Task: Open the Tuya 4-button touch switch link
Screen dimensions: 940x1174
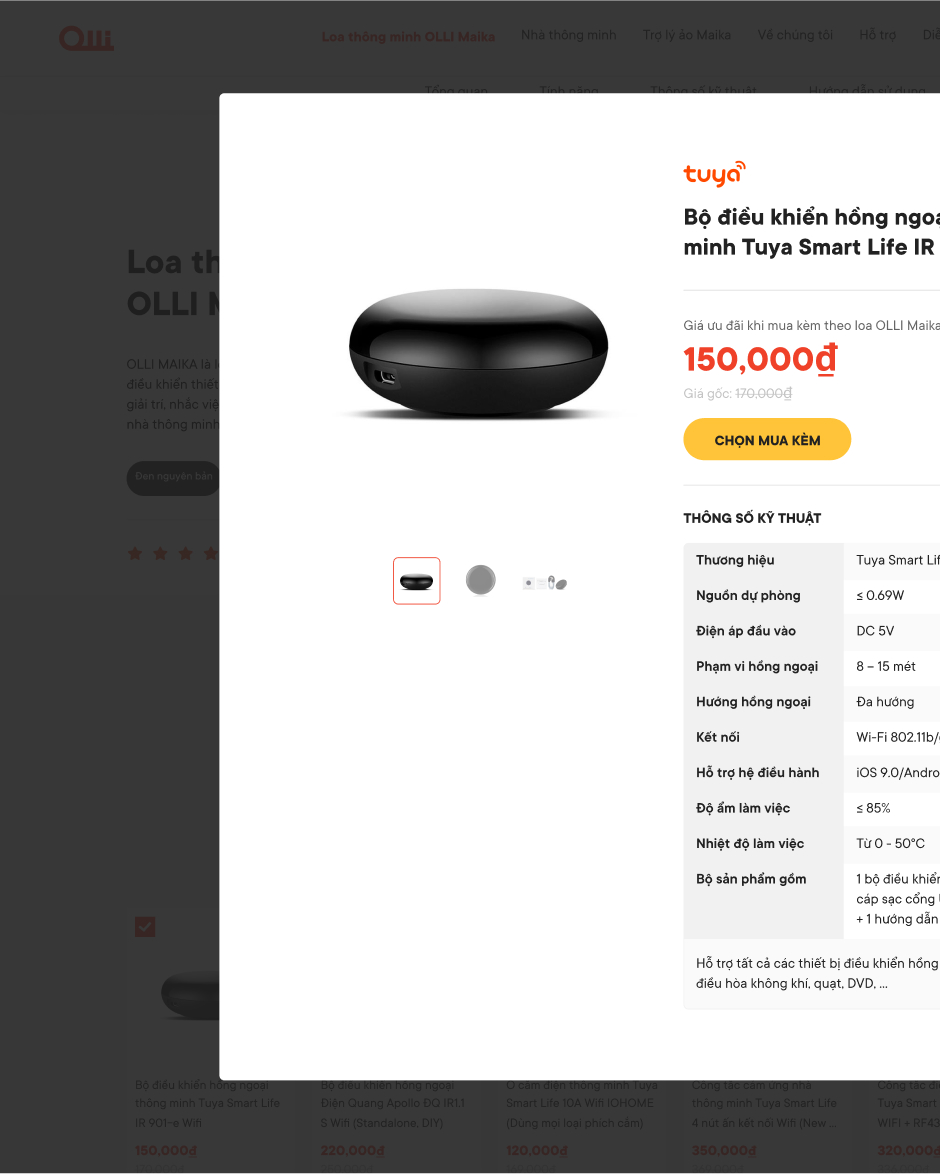Action: (x=765, y=1103)
